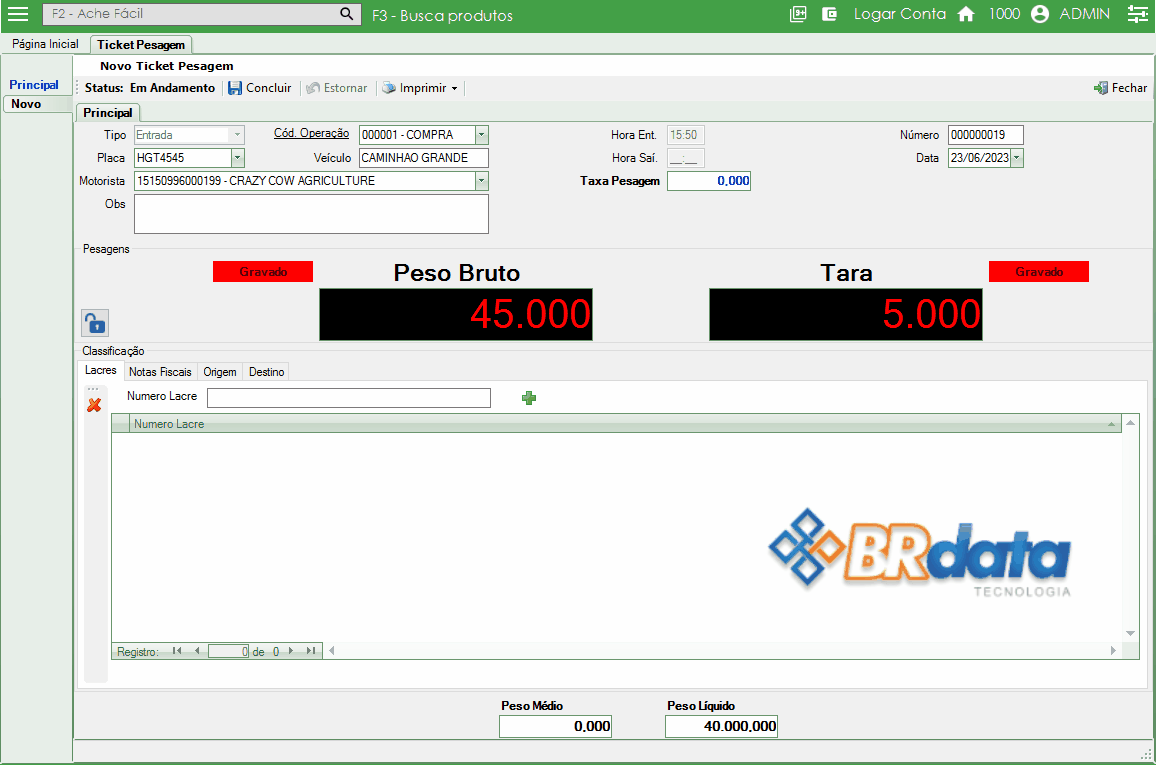Screen dimensions: 1156x765
Task: Click the Concluir button
Action: pyautogui.click(x=260, y=88)
